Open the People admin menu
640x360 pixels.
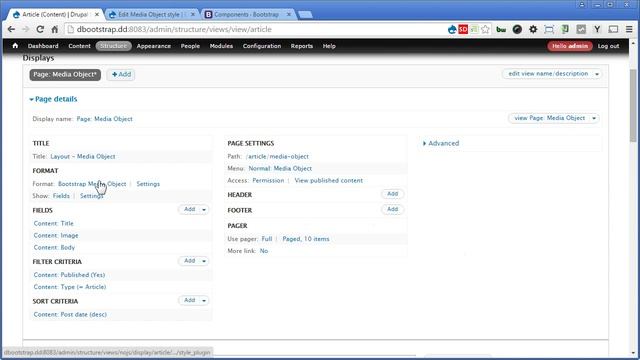[x=190, y=46]
